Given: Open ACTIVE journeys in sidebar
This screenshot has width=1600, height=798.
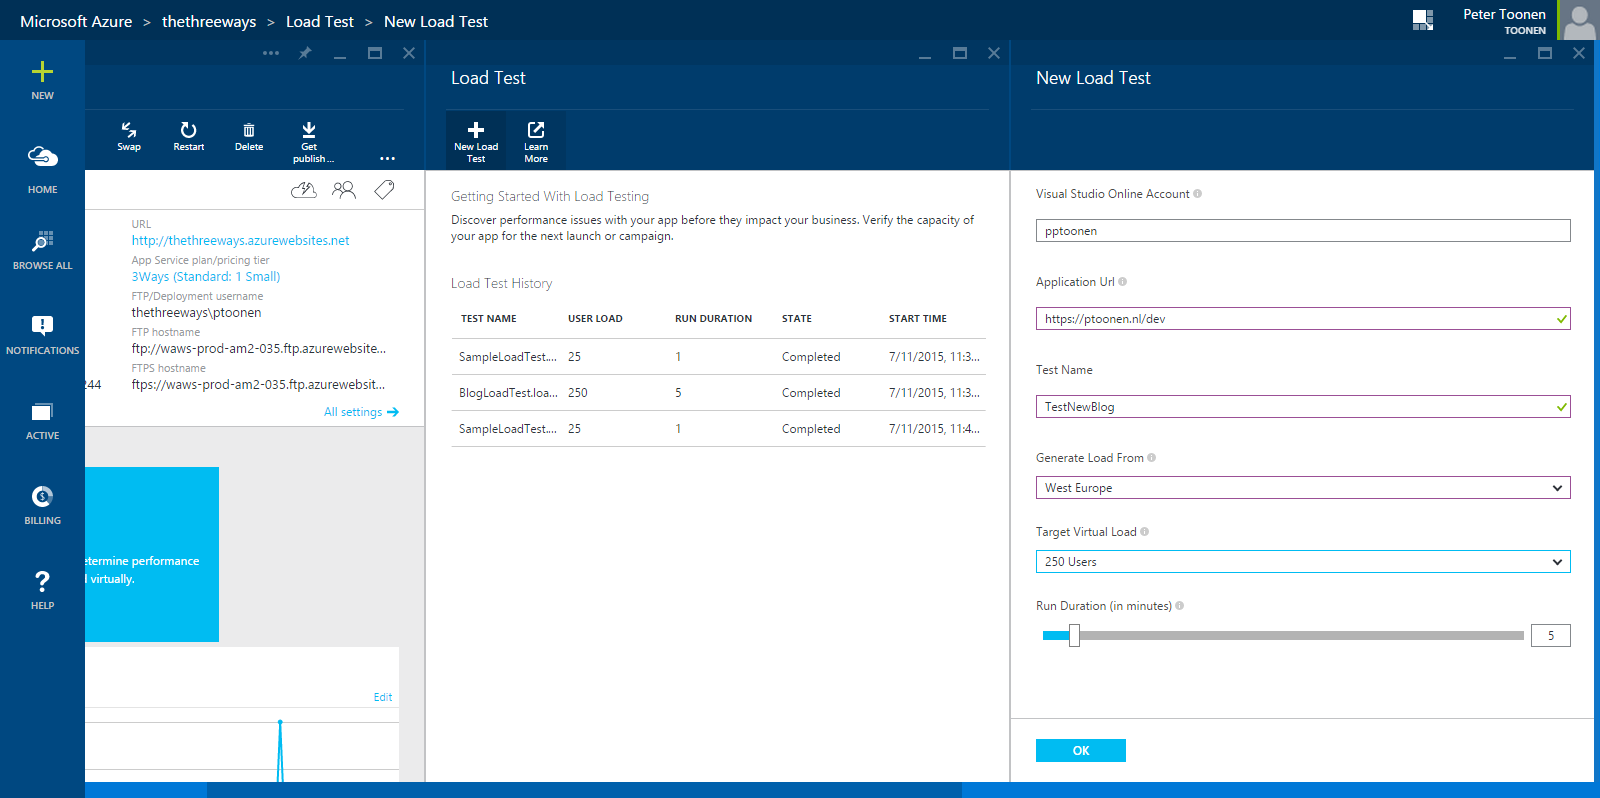Looking at the screenshot, I should 42,421.
